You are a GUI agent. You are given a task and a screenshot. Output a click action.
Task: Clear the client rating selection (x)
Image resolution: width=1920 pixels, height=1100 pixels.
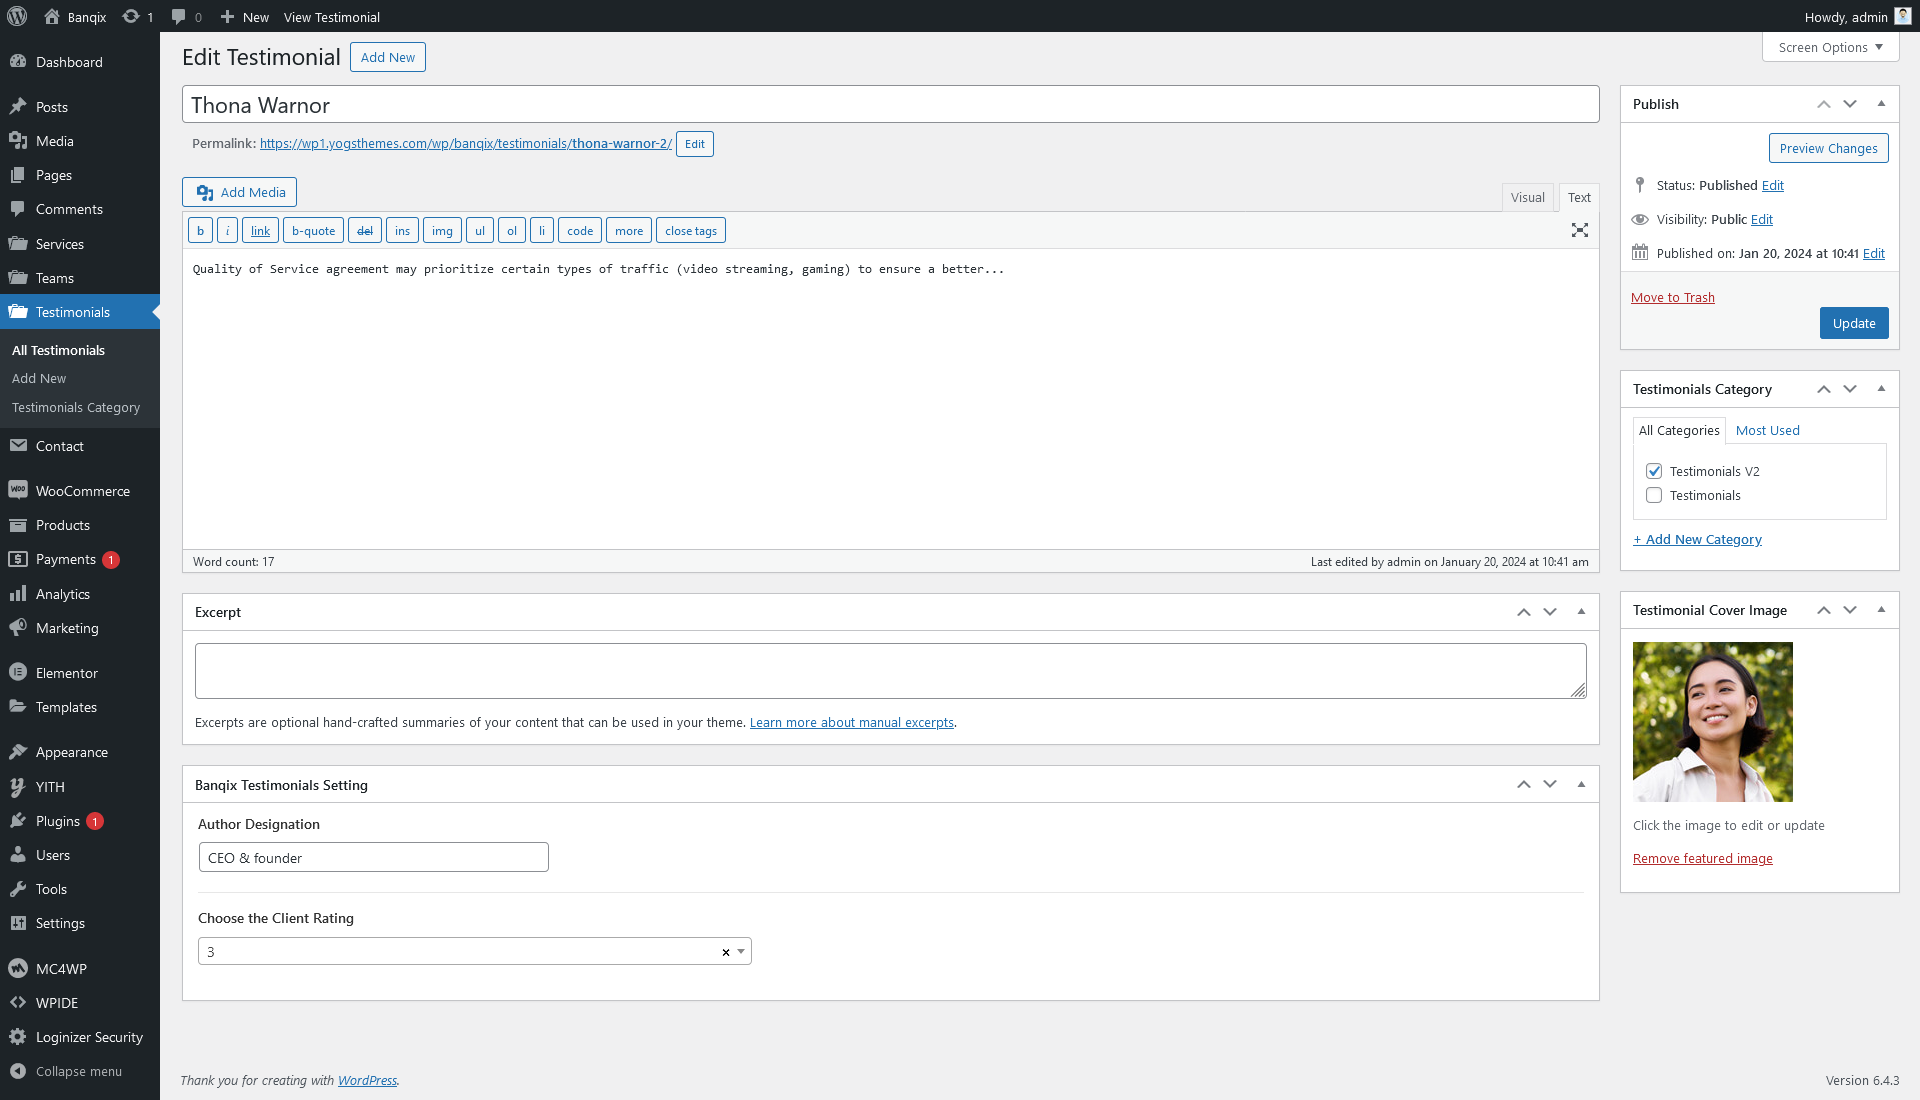click(x=726, y=952)
